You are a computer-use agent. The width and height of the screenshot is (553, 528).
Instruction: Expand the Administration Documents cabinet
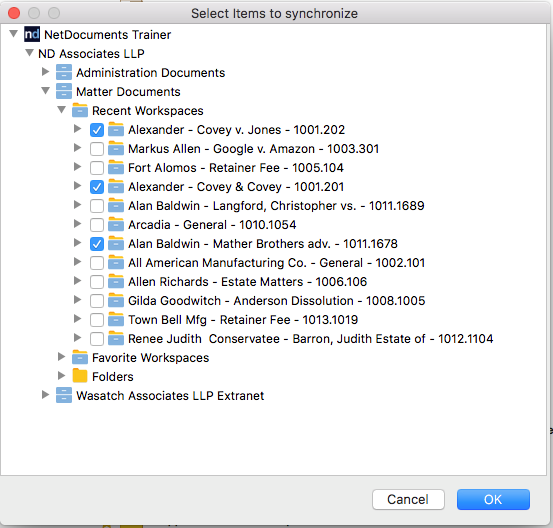pyautogui.click(x=45, y=72)
